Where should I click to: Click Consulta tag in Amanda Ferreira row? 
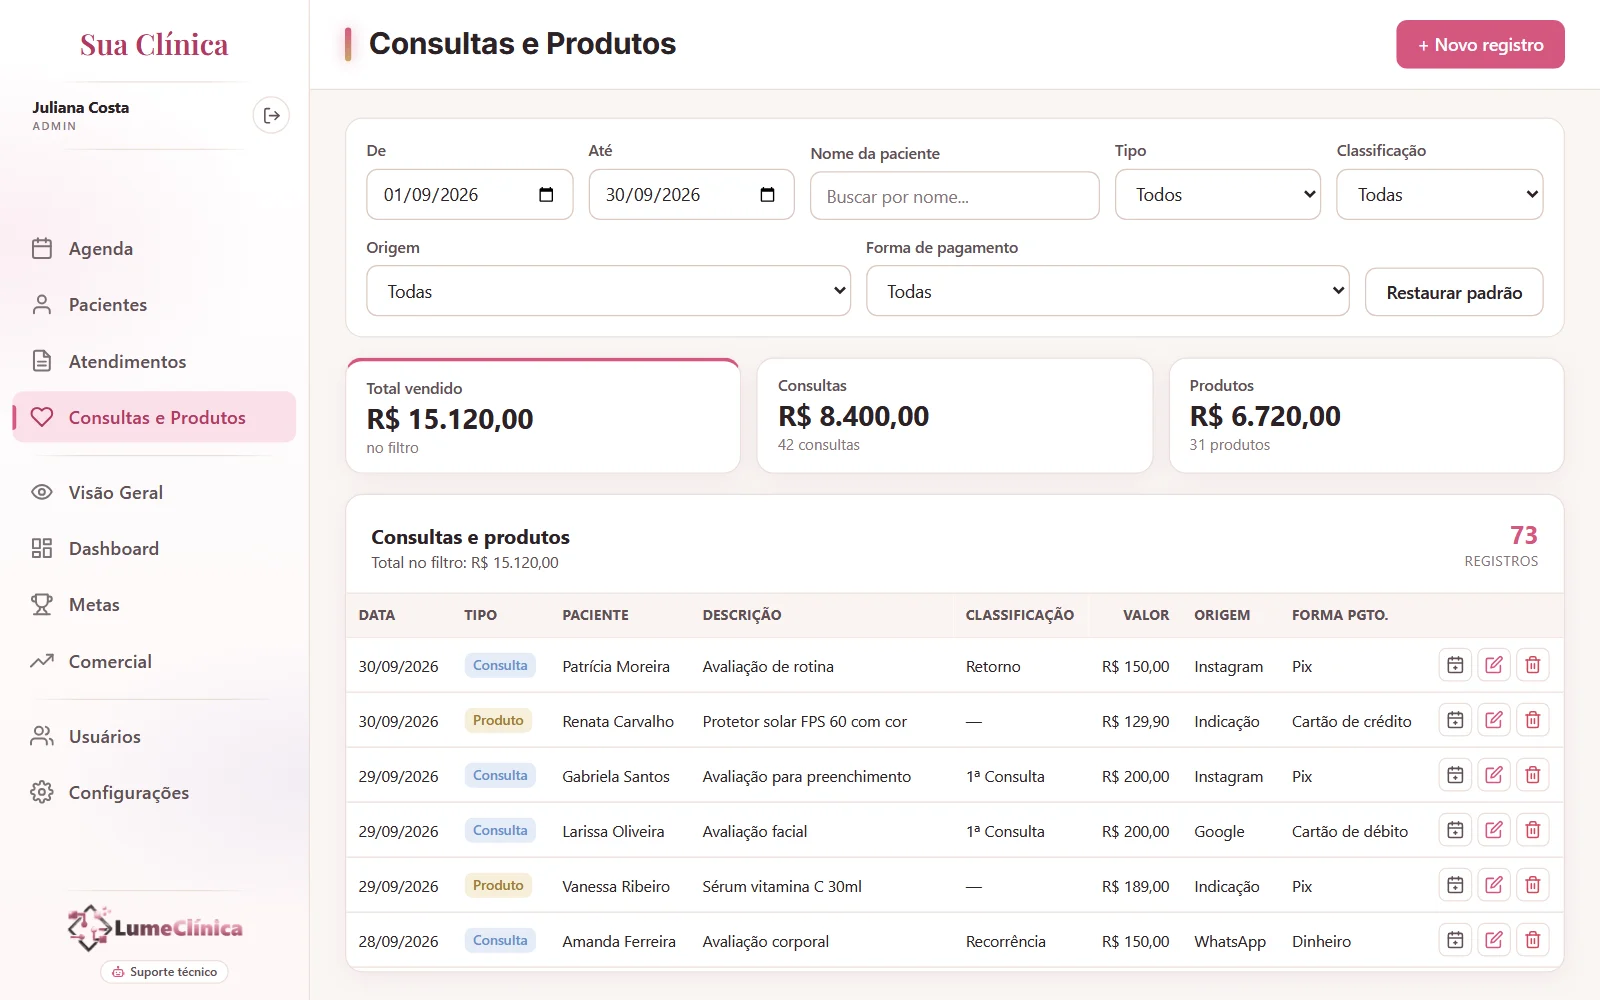500,940
